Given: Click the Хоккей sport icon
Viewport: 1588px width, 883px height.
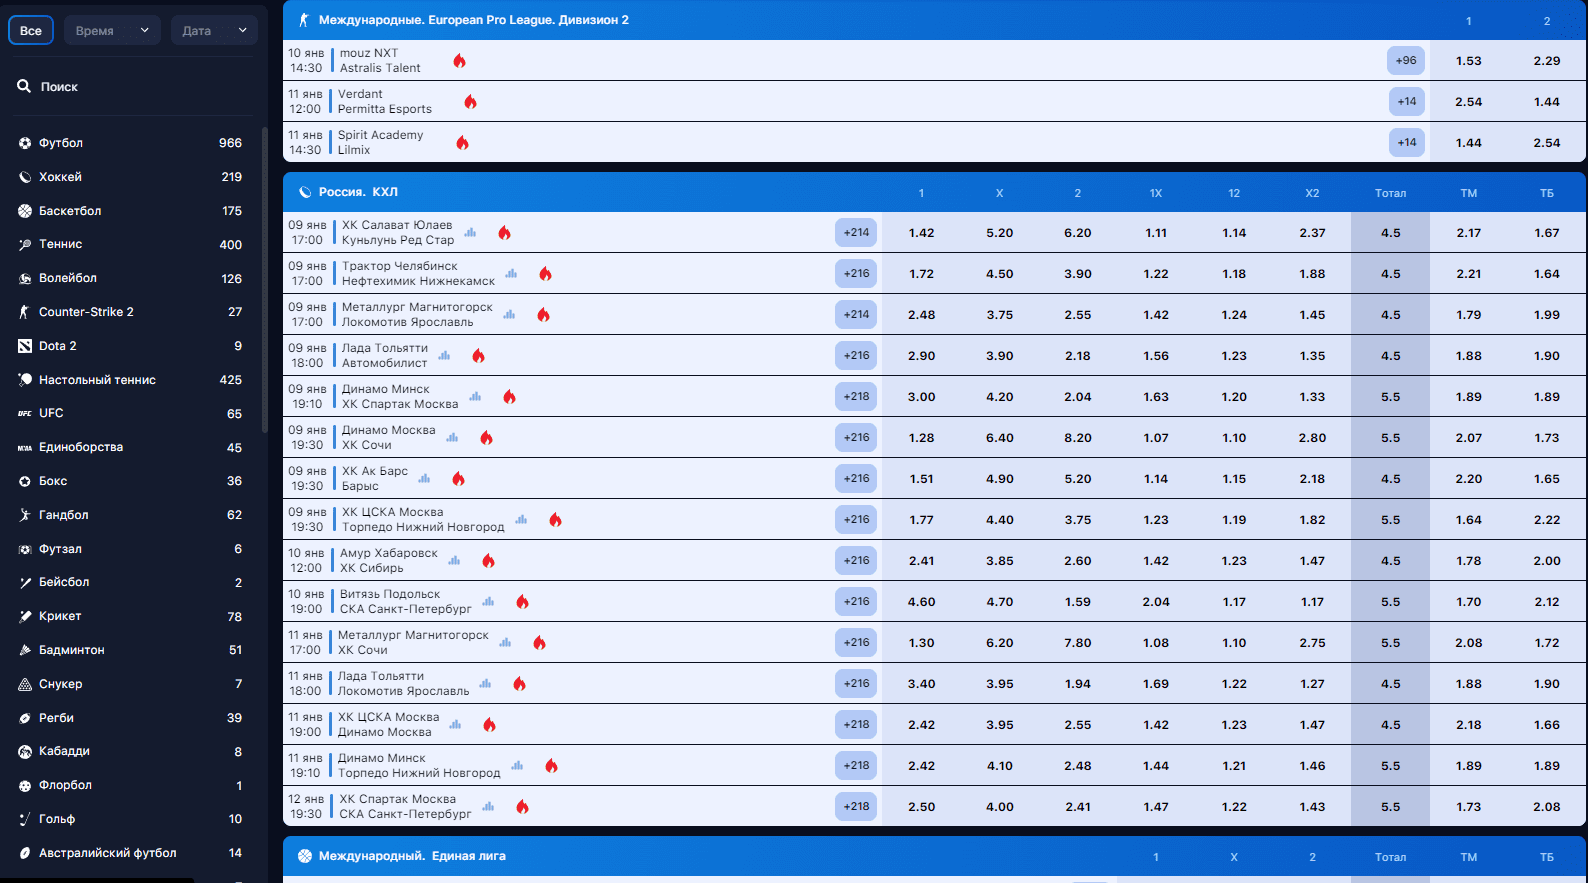Looking at the screenshot, I should pyautogui.click(x=25, y=177).
